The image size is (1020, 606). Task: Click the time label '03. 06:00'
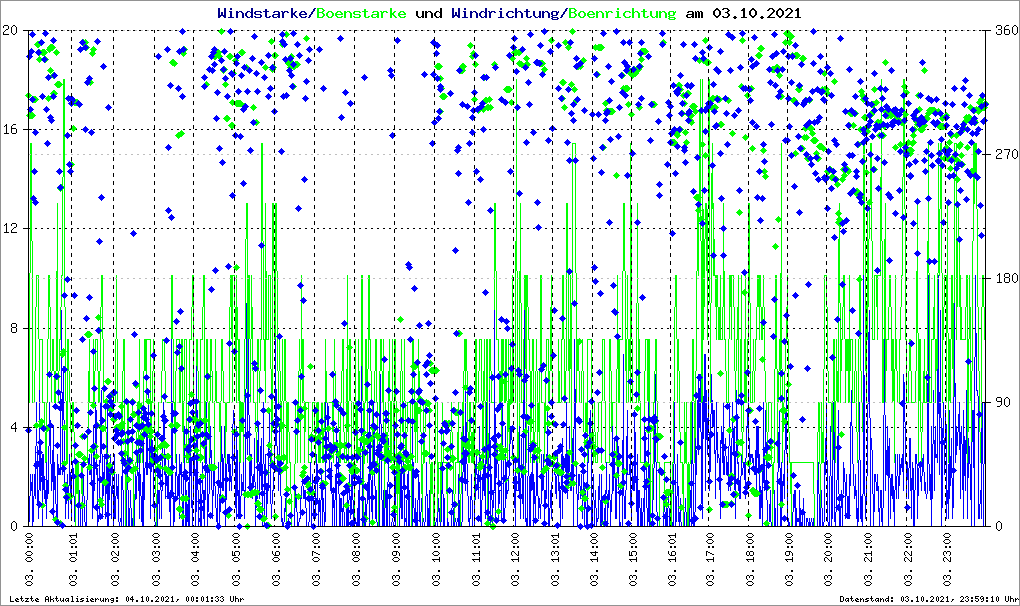point(276,560)
